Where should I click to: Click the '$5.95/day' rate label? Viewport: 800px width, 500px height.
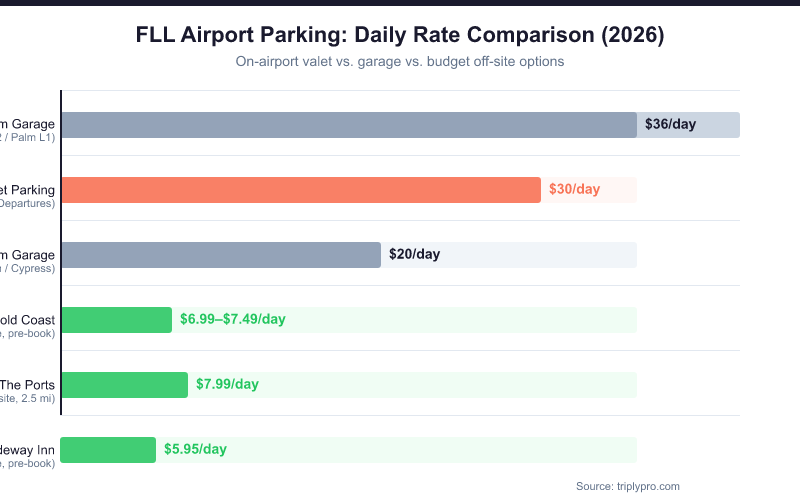pos(195,450)
